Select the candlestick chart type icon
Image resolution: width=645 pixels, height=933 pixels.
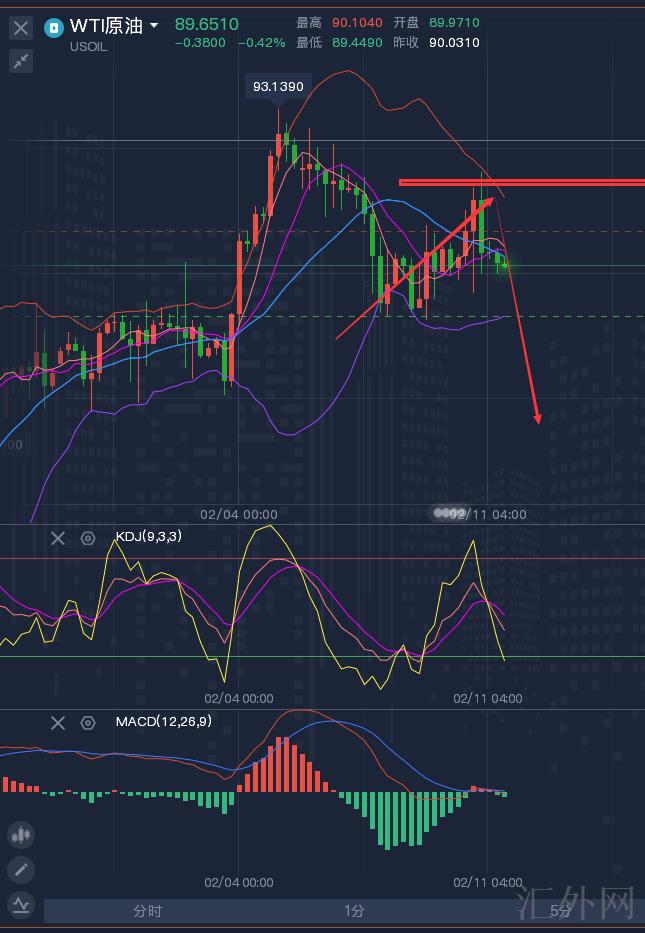click(x=21, y=835)
